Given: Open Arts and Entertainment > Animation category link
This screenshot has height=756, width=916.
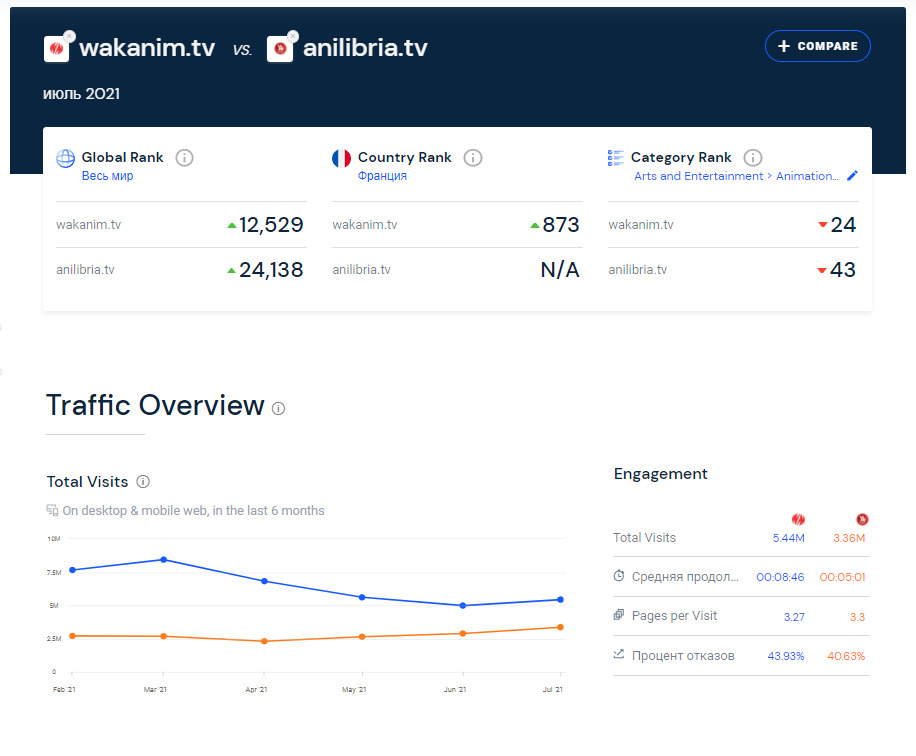Looking at the screenshot, I should tap(736, 176).
